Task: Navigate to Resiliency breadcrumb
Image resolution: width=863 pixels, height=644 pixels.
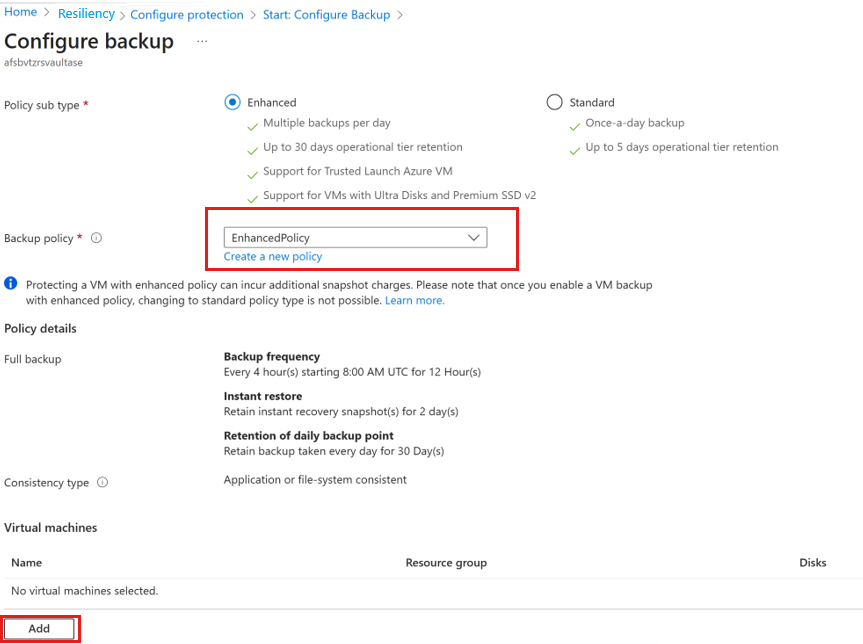Action: pyautogui.click(x=86, y=14)
